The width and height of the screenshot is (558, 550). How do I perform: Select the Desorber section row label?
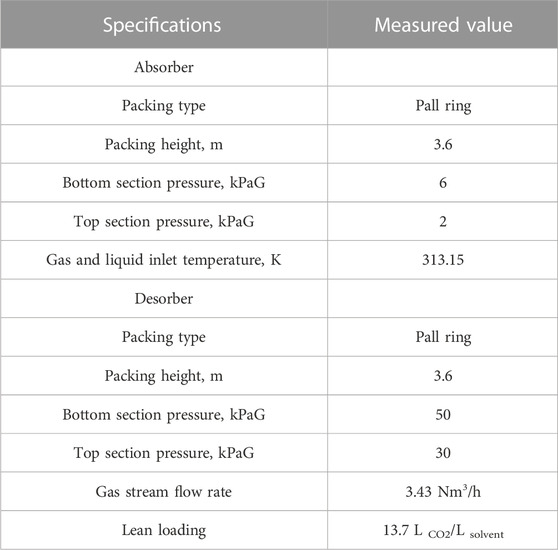click(164, 298)
